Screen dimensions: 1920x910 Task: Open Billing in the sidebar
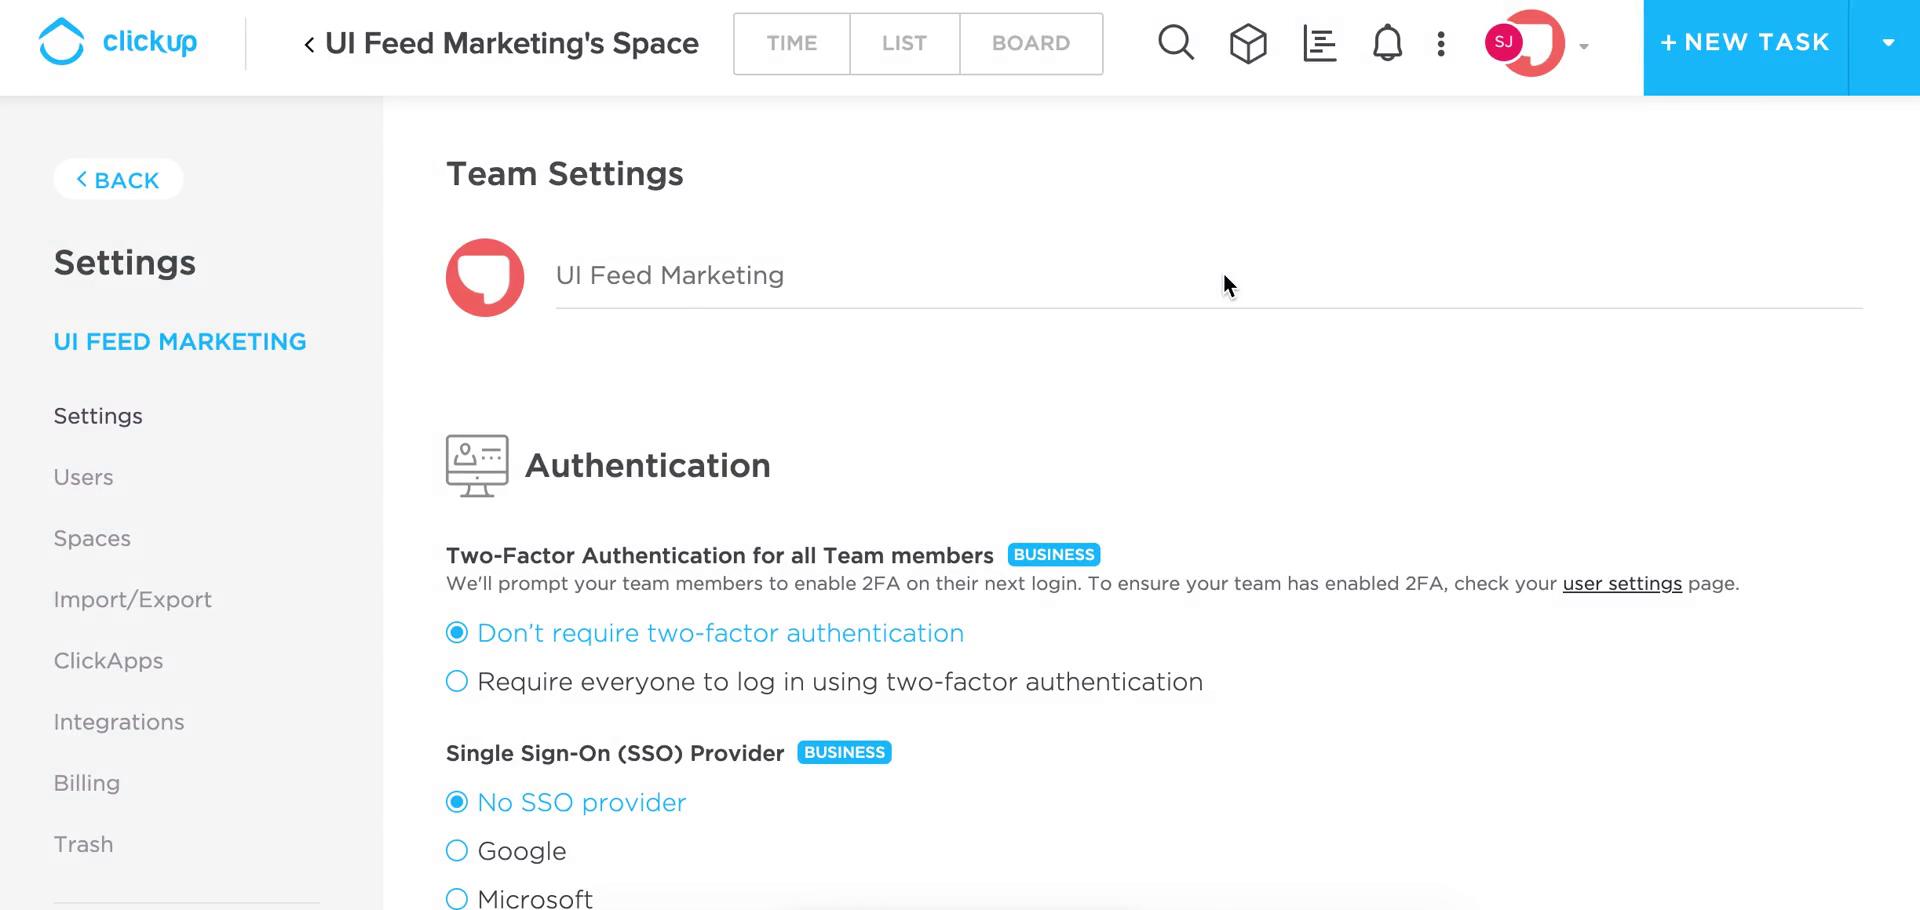[87, 783]
